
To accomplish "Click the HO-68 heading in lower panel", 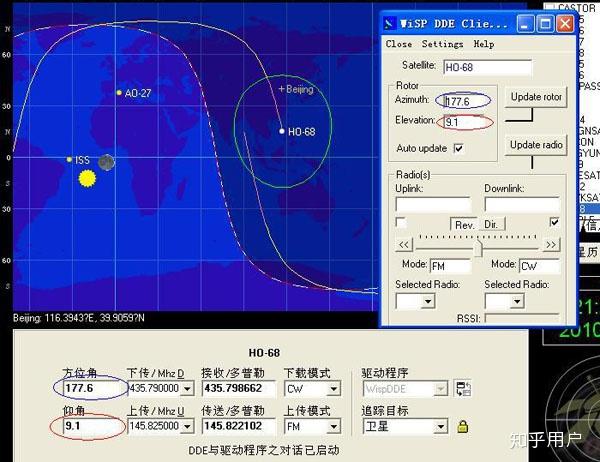I will click(264, 353).
